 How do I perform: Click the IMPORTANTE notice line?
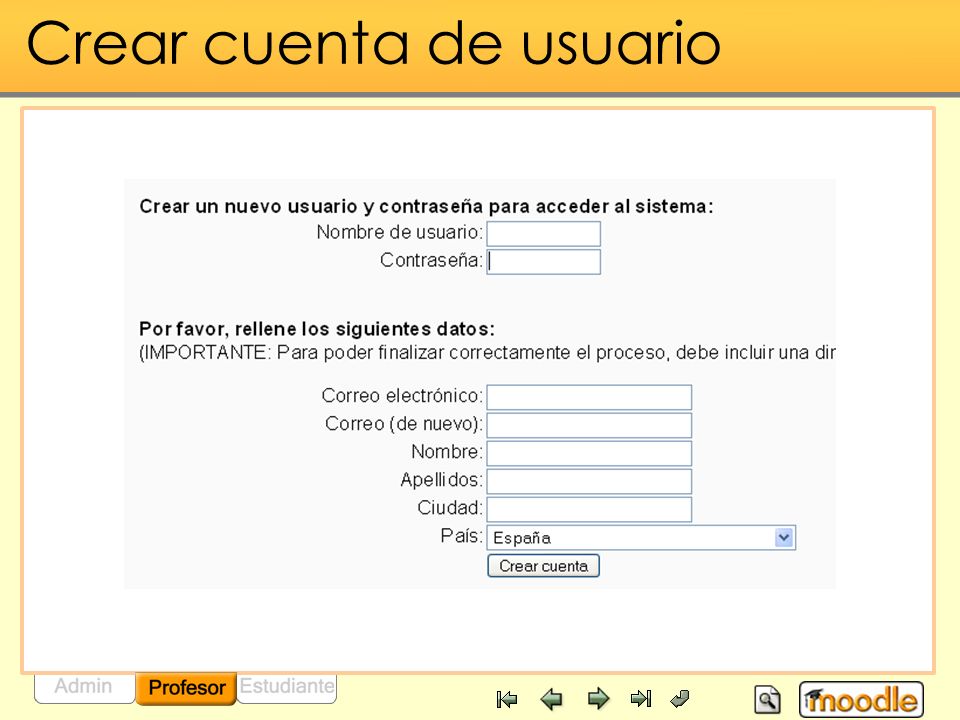[x=487, y=353]
